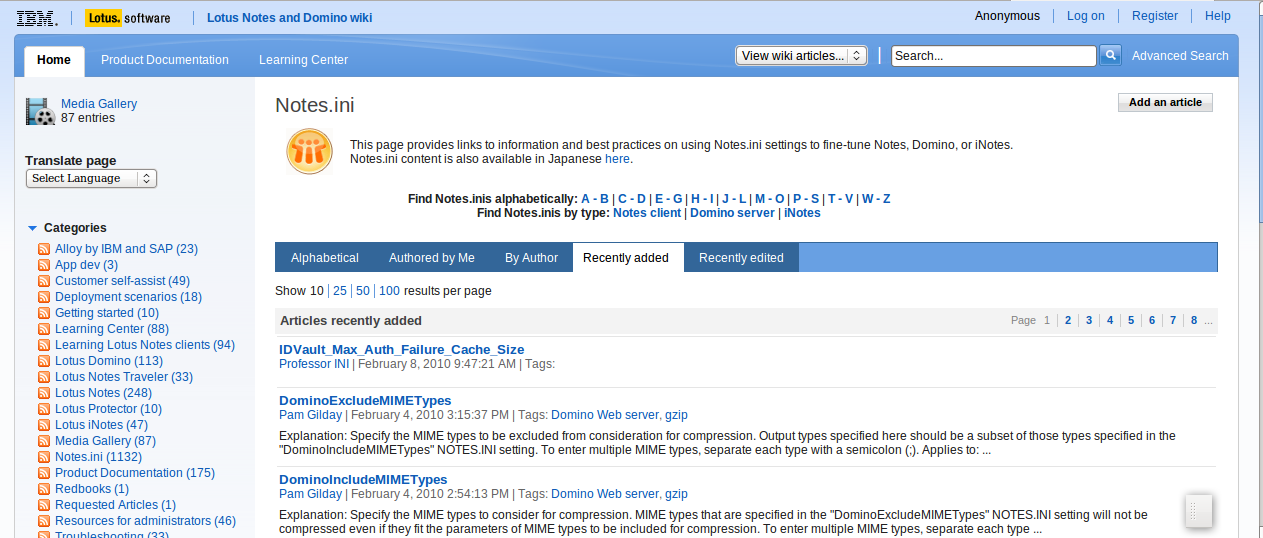Click the Lotus software logo
1263x538 pixels.
pyautogui.click(x=129, y=17)
